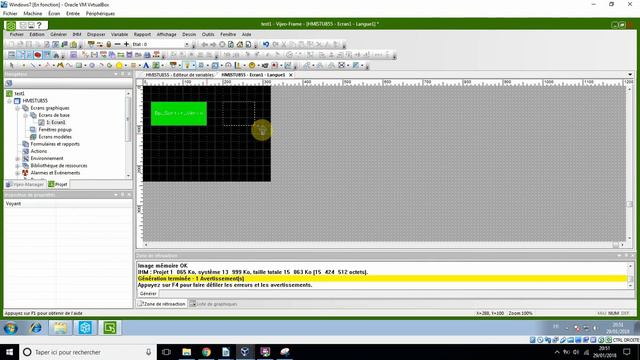Select Fenêtres popup tree item
Screen dimensions: 640x360
(x=55, y=130)
